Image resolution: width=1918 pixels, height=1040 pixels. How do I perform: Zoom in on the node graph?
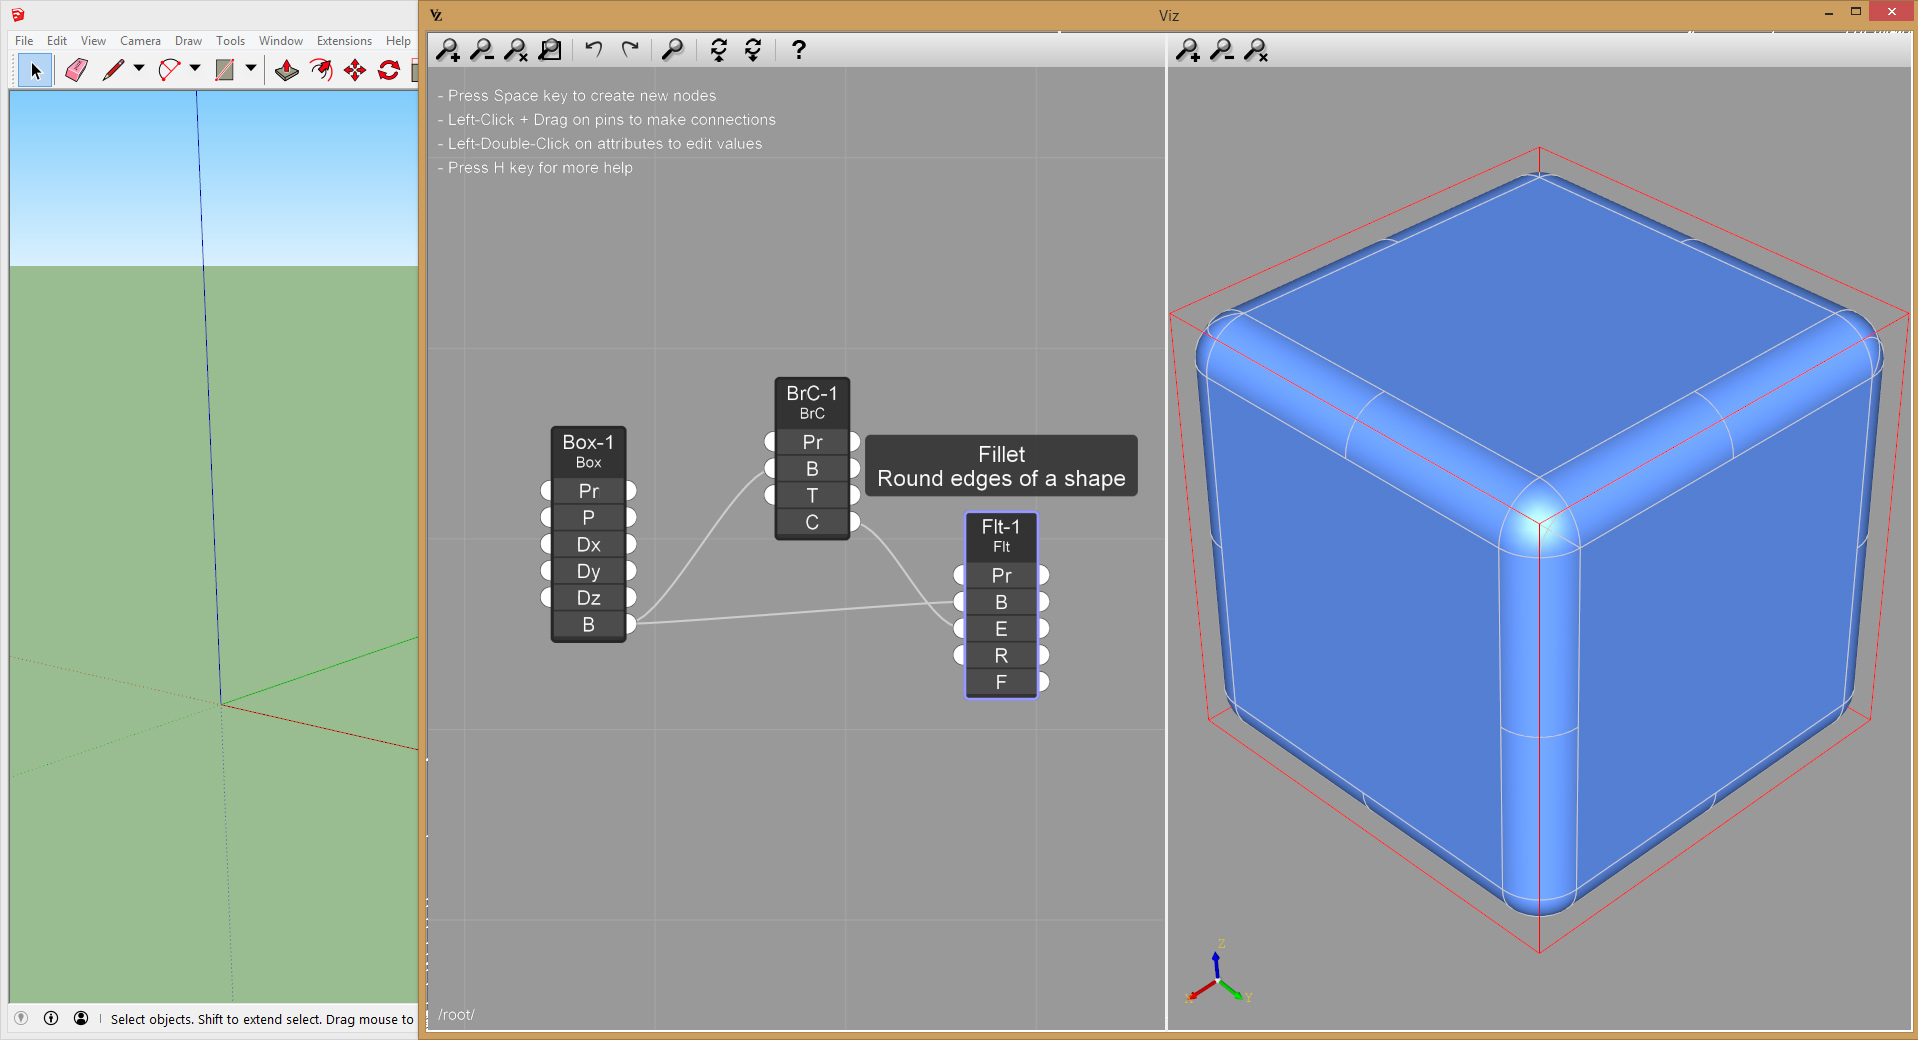click(448, 49)
